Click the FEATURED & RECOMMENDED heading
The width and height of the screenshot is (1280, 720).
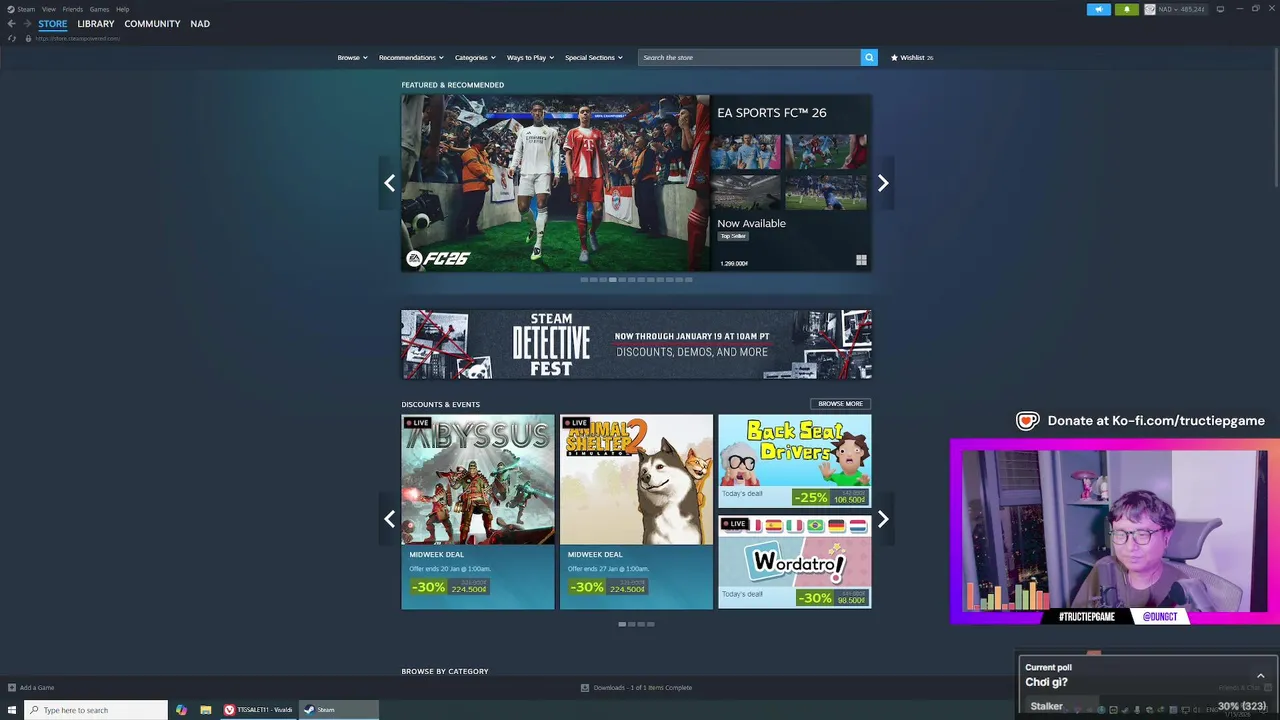click(452, 85)
